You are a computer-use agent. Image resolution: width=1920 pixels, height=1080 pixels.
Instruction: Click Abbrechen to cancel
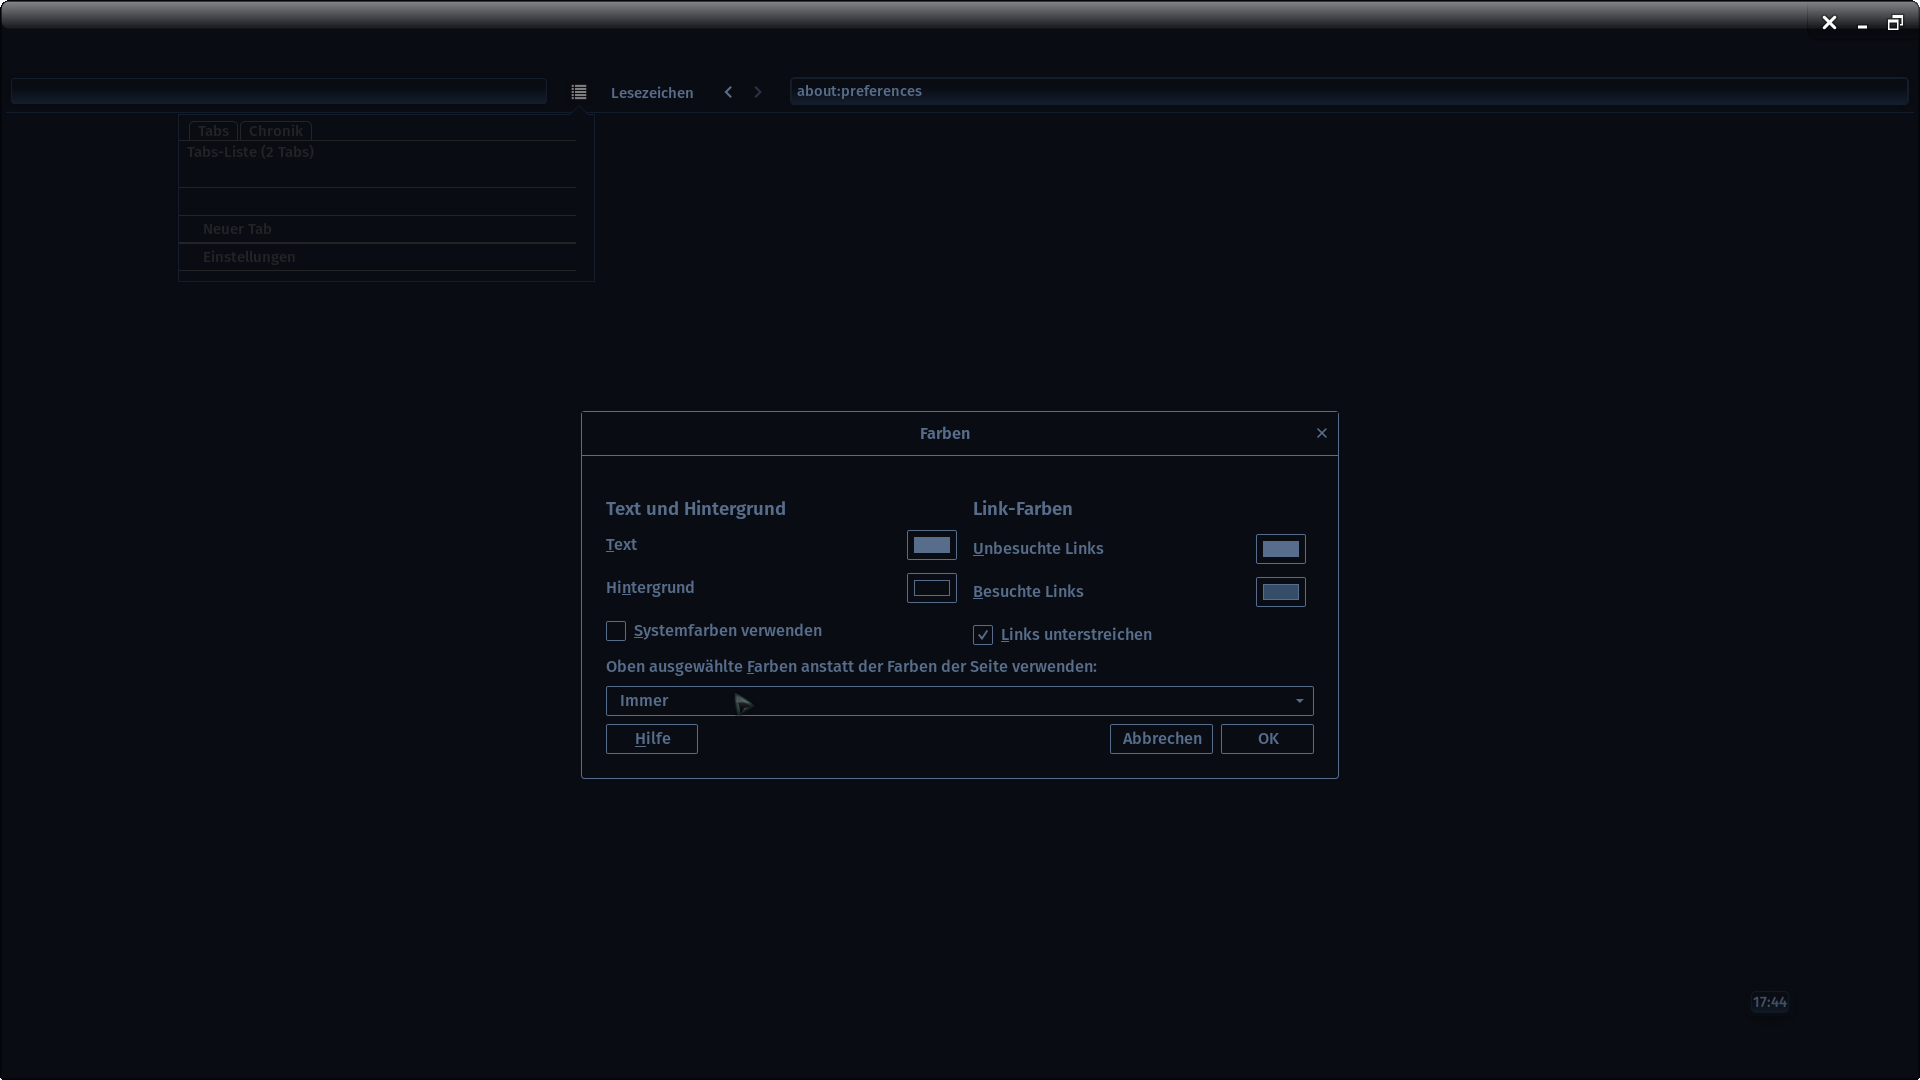coord(1161,739)
